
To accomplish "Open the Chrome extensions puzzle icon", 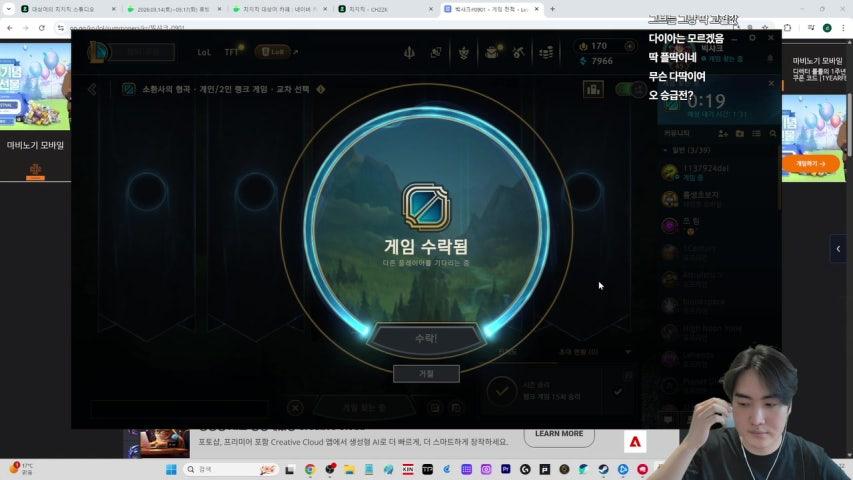I will (787, 27).
